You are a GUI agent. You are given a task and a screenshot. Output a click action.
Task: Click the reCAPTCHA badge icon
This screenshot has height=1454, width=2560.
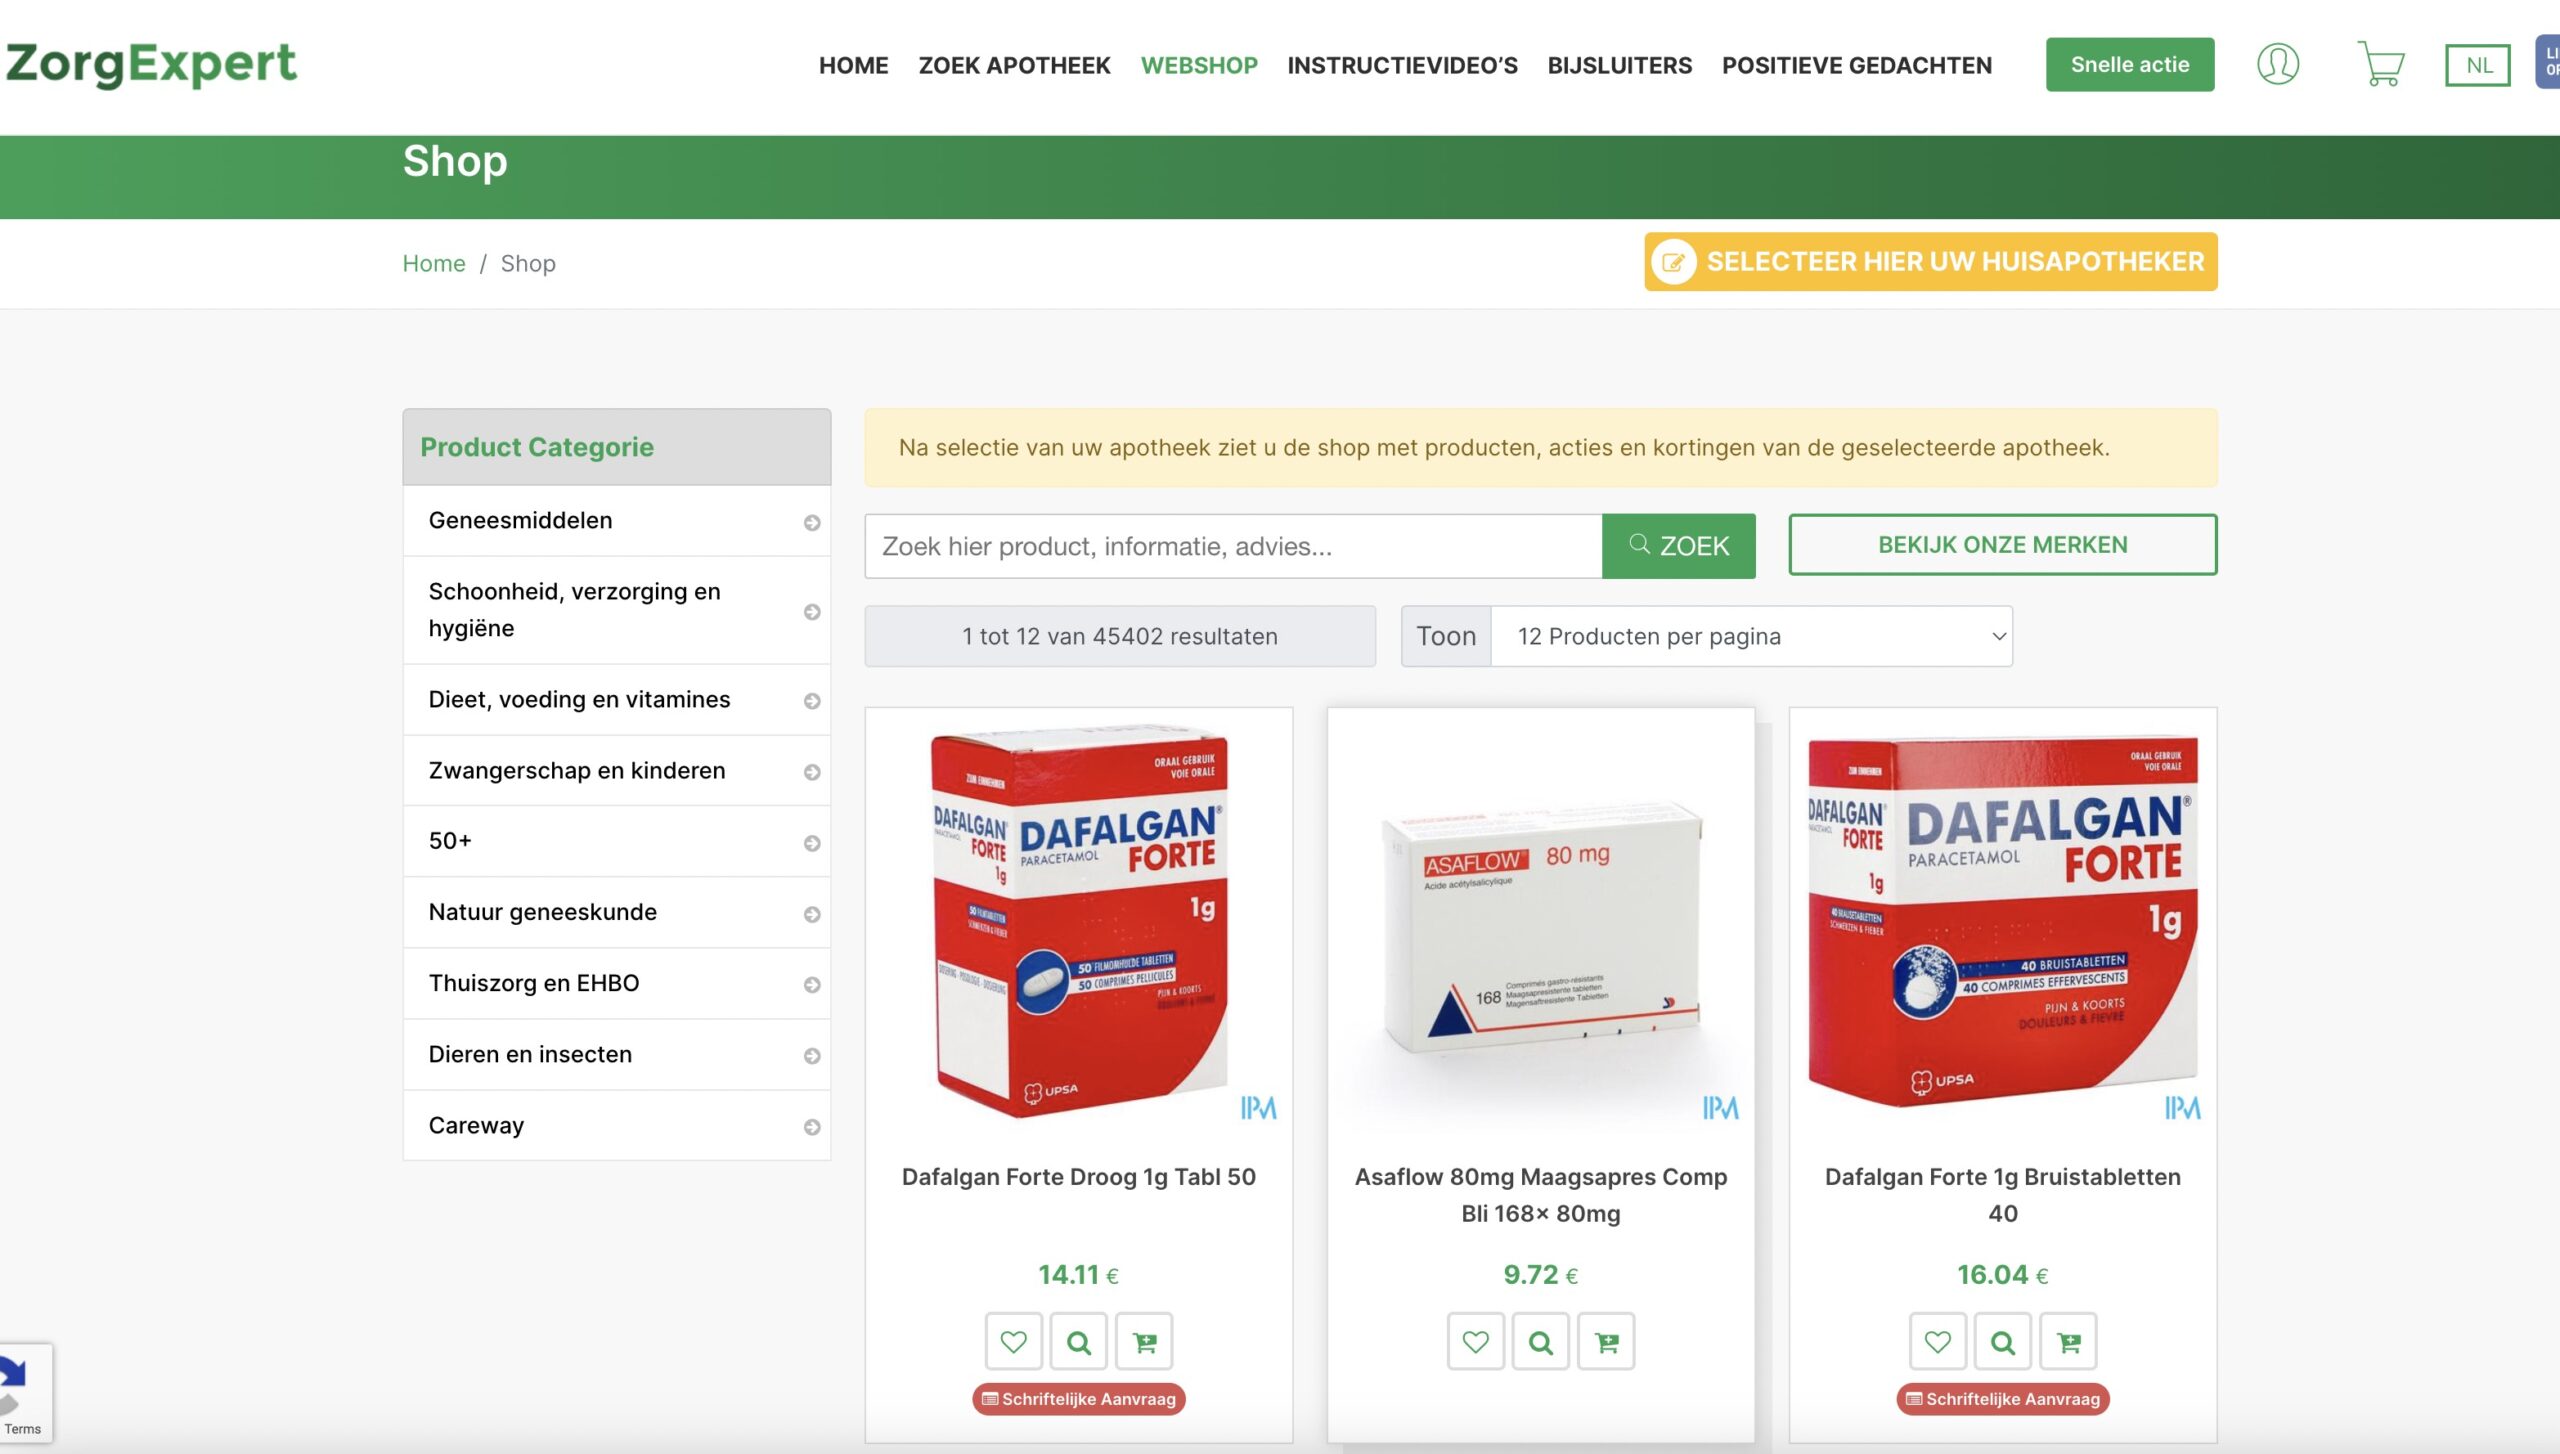(x=12, y=1385)
